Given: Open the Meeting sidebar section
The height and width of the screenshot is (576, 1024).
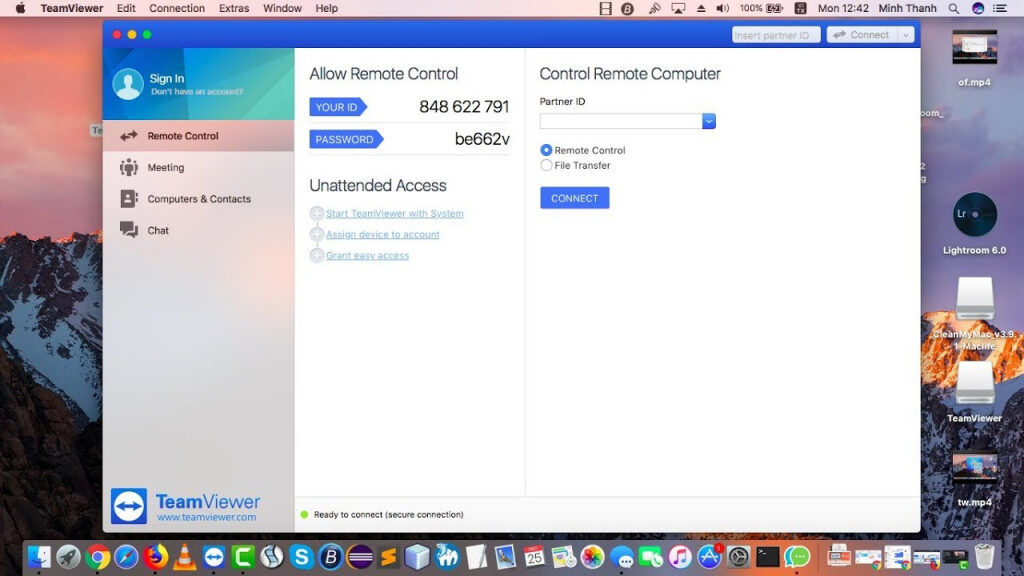Looking at the screenshot, I should tap(199, 167).
